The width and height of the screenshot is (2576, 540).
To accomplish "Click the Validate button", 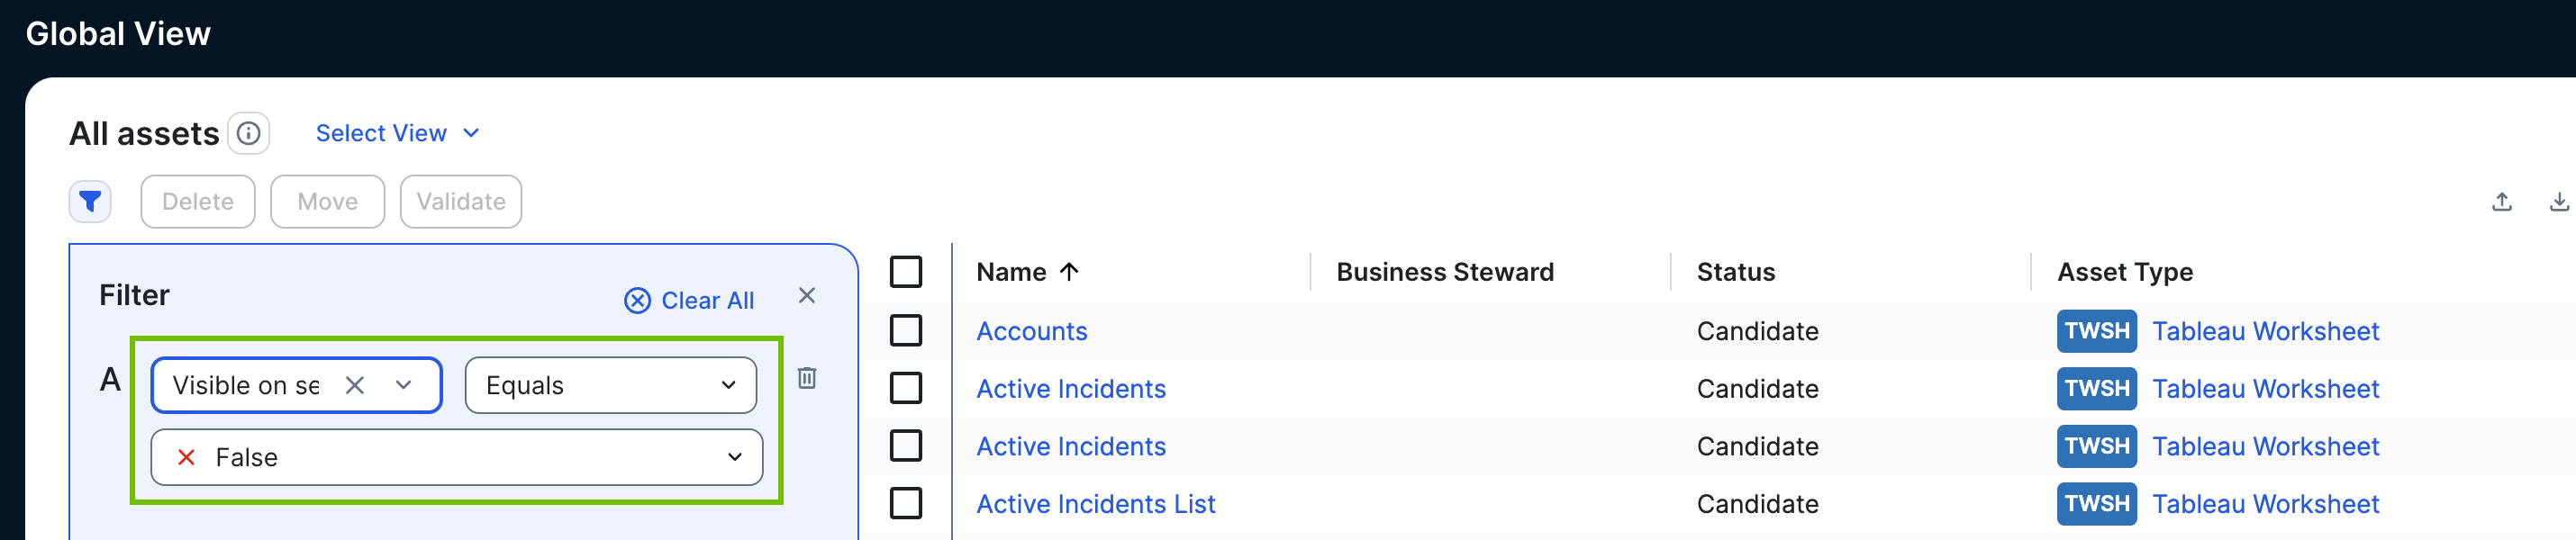I will (x=460, y=202).
